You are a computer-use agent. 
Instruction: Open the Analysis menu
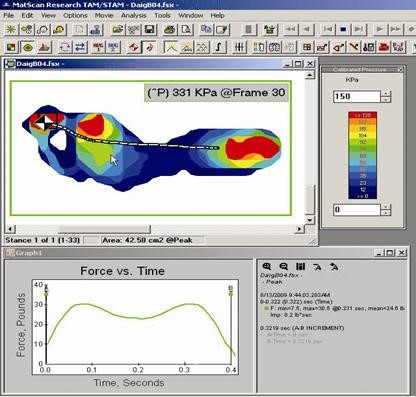pyautogui.click(x=134, y=15)
